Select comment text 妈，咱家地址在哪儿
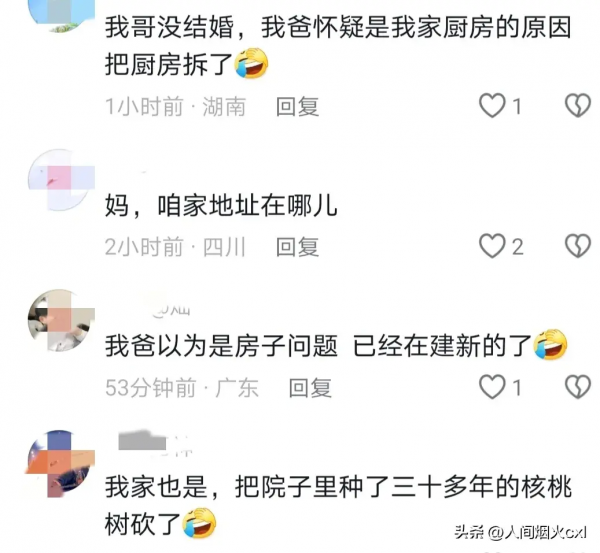Viewport: 600px width, 553px height. point(221,206)
